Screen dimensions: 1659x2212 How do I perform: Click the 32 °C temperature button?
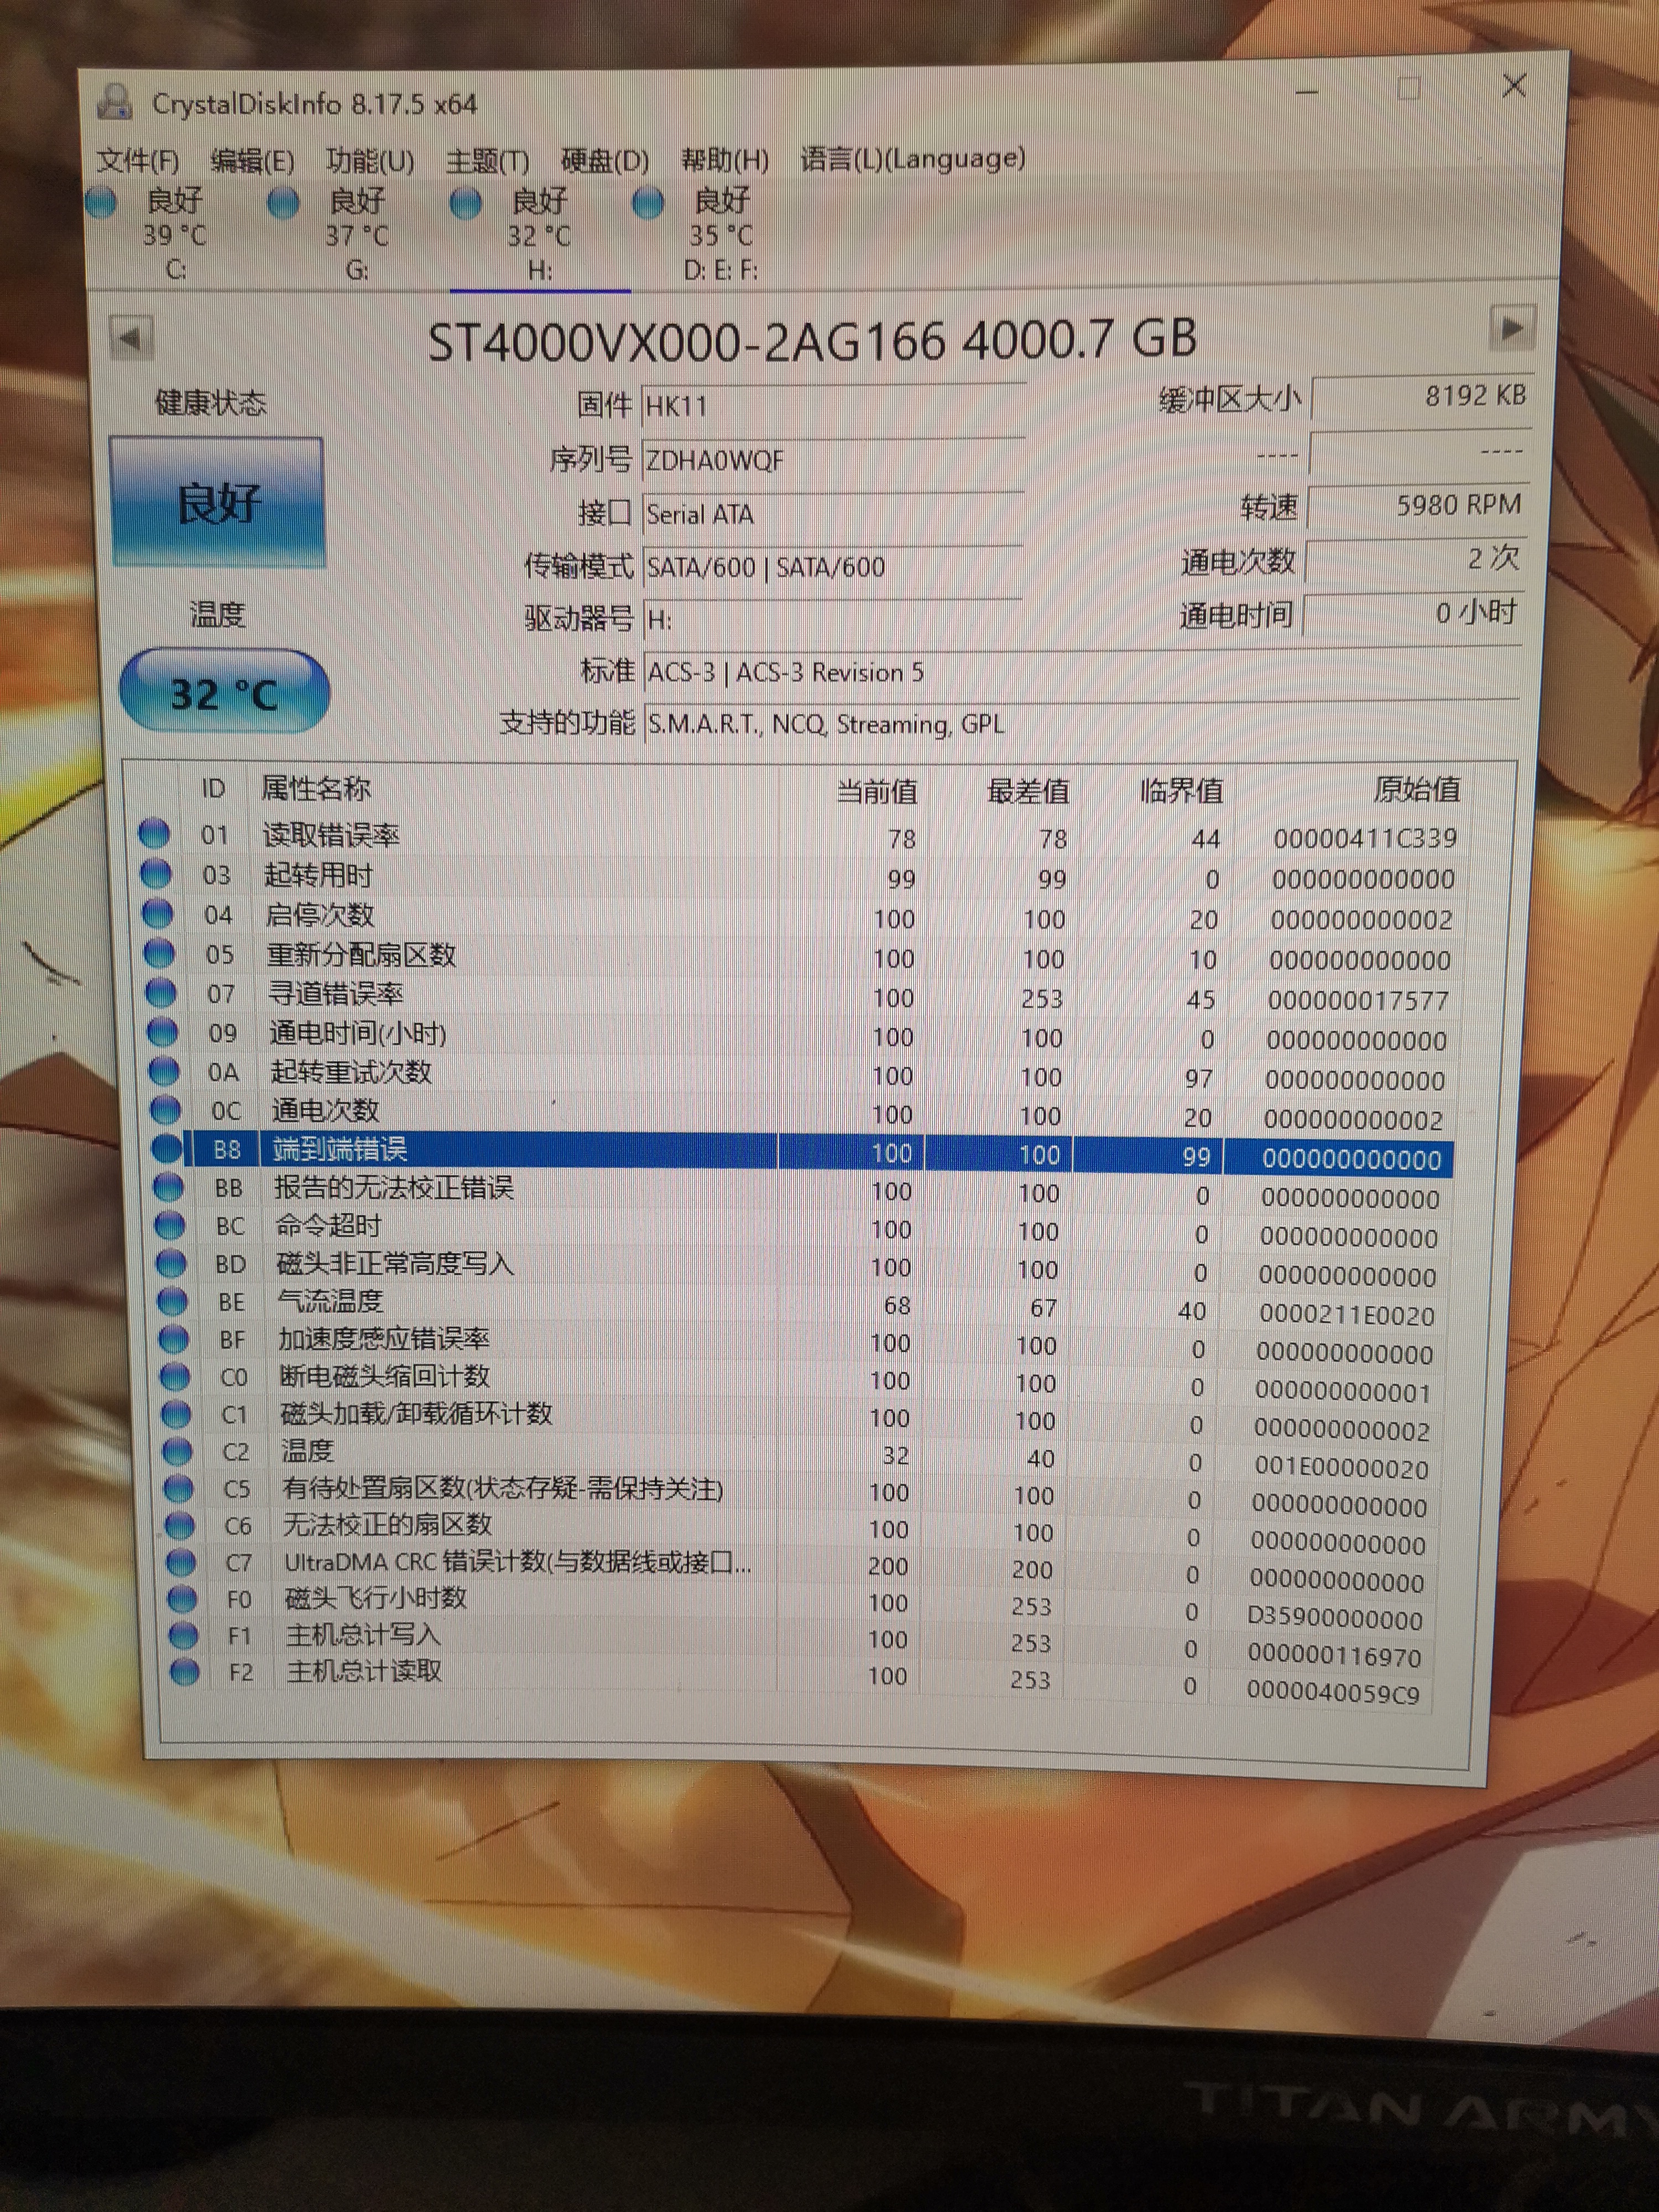coord(224,692)
